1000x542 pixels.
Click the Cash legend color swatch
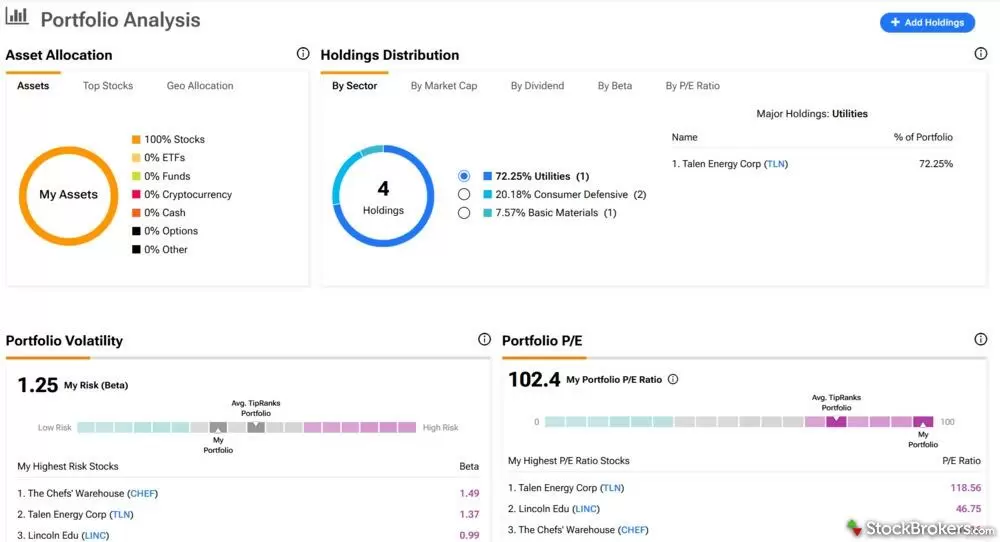tap(136, 212)
